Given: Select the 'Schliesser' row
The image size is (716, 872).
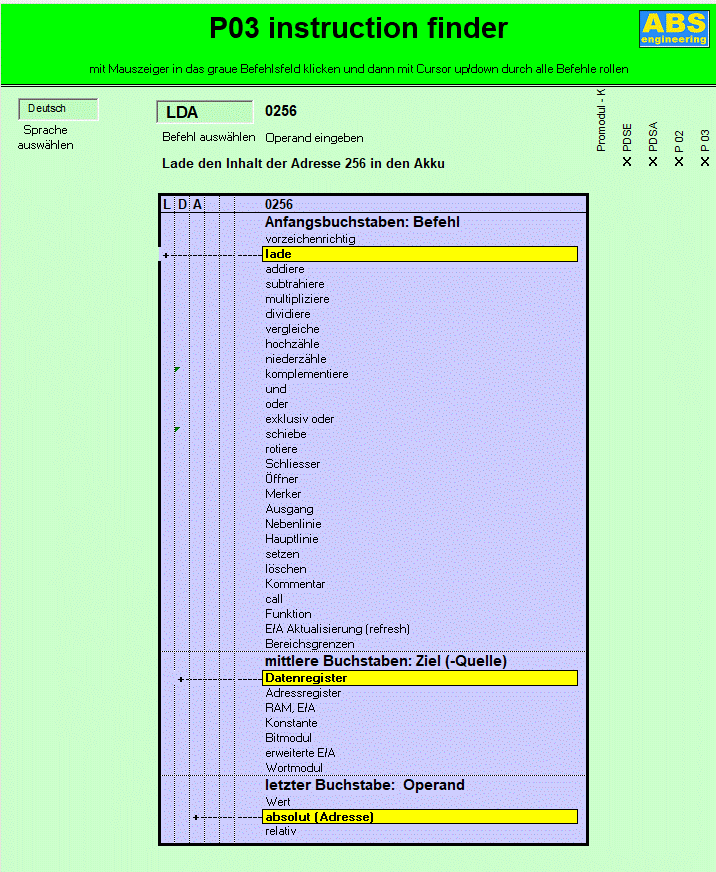Looking at the screenshot, I should [293, 464].
